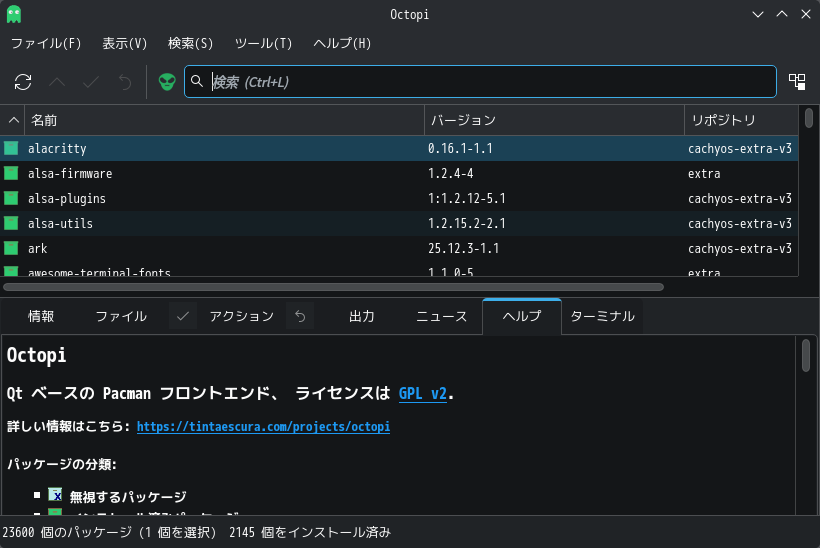Screen dimensions: 820x548
Task: Click the 2145 個をインストール済み status text
Action: click(310, 532)
